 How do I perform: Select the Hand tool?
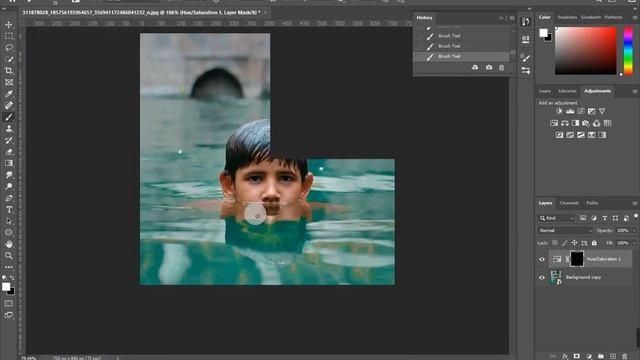click(9, 244)
